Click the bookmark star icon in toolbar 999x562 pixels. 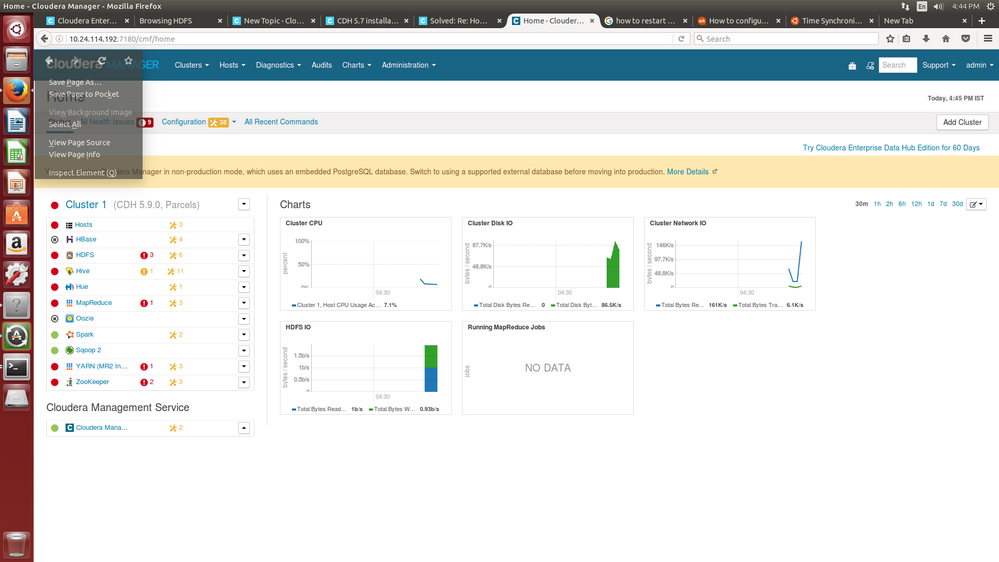tap(889, 39)
